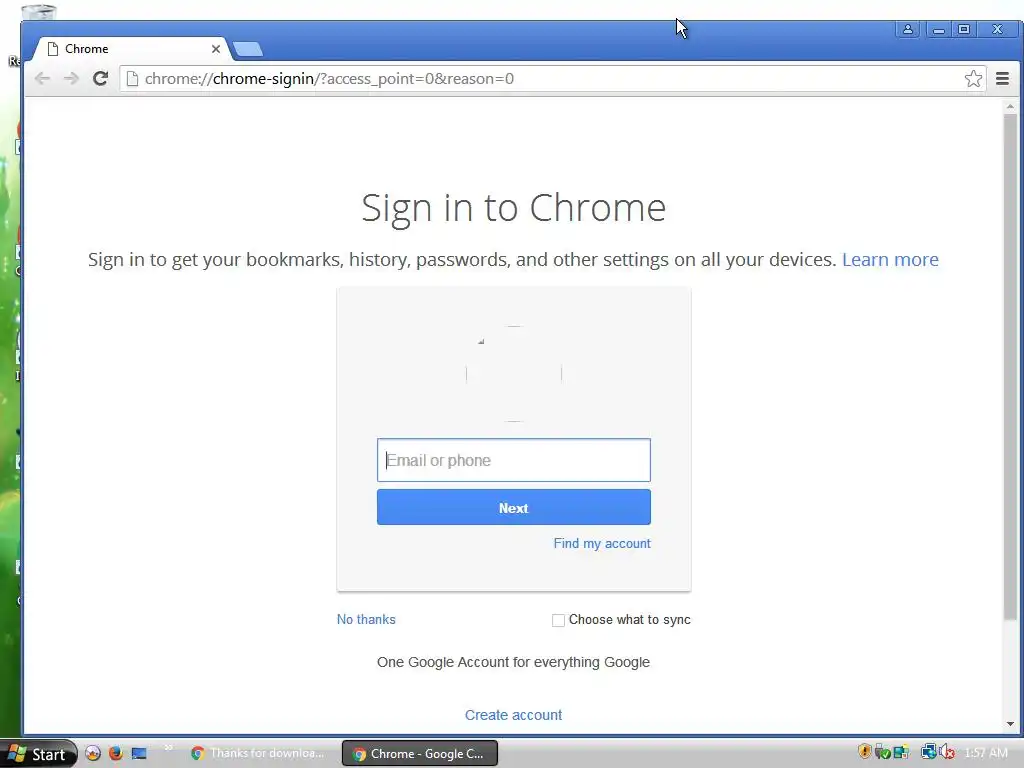This screenshot has width=1024, height=768.
Task: Select the Chrome - Google Chrome taskbar button
Action: 420,753
